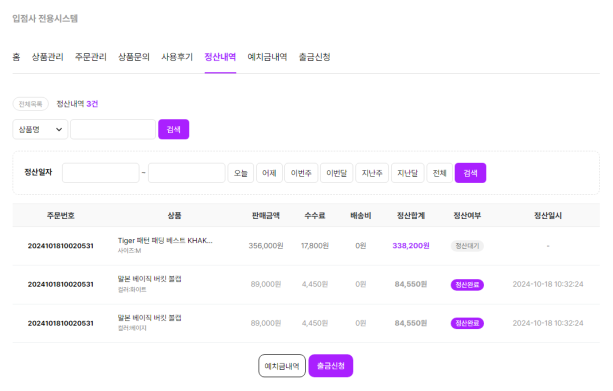Open the Tiger 패턴 패딩 베스트 product link
Screen dimensions: 613x391
[x=165, y=240]
